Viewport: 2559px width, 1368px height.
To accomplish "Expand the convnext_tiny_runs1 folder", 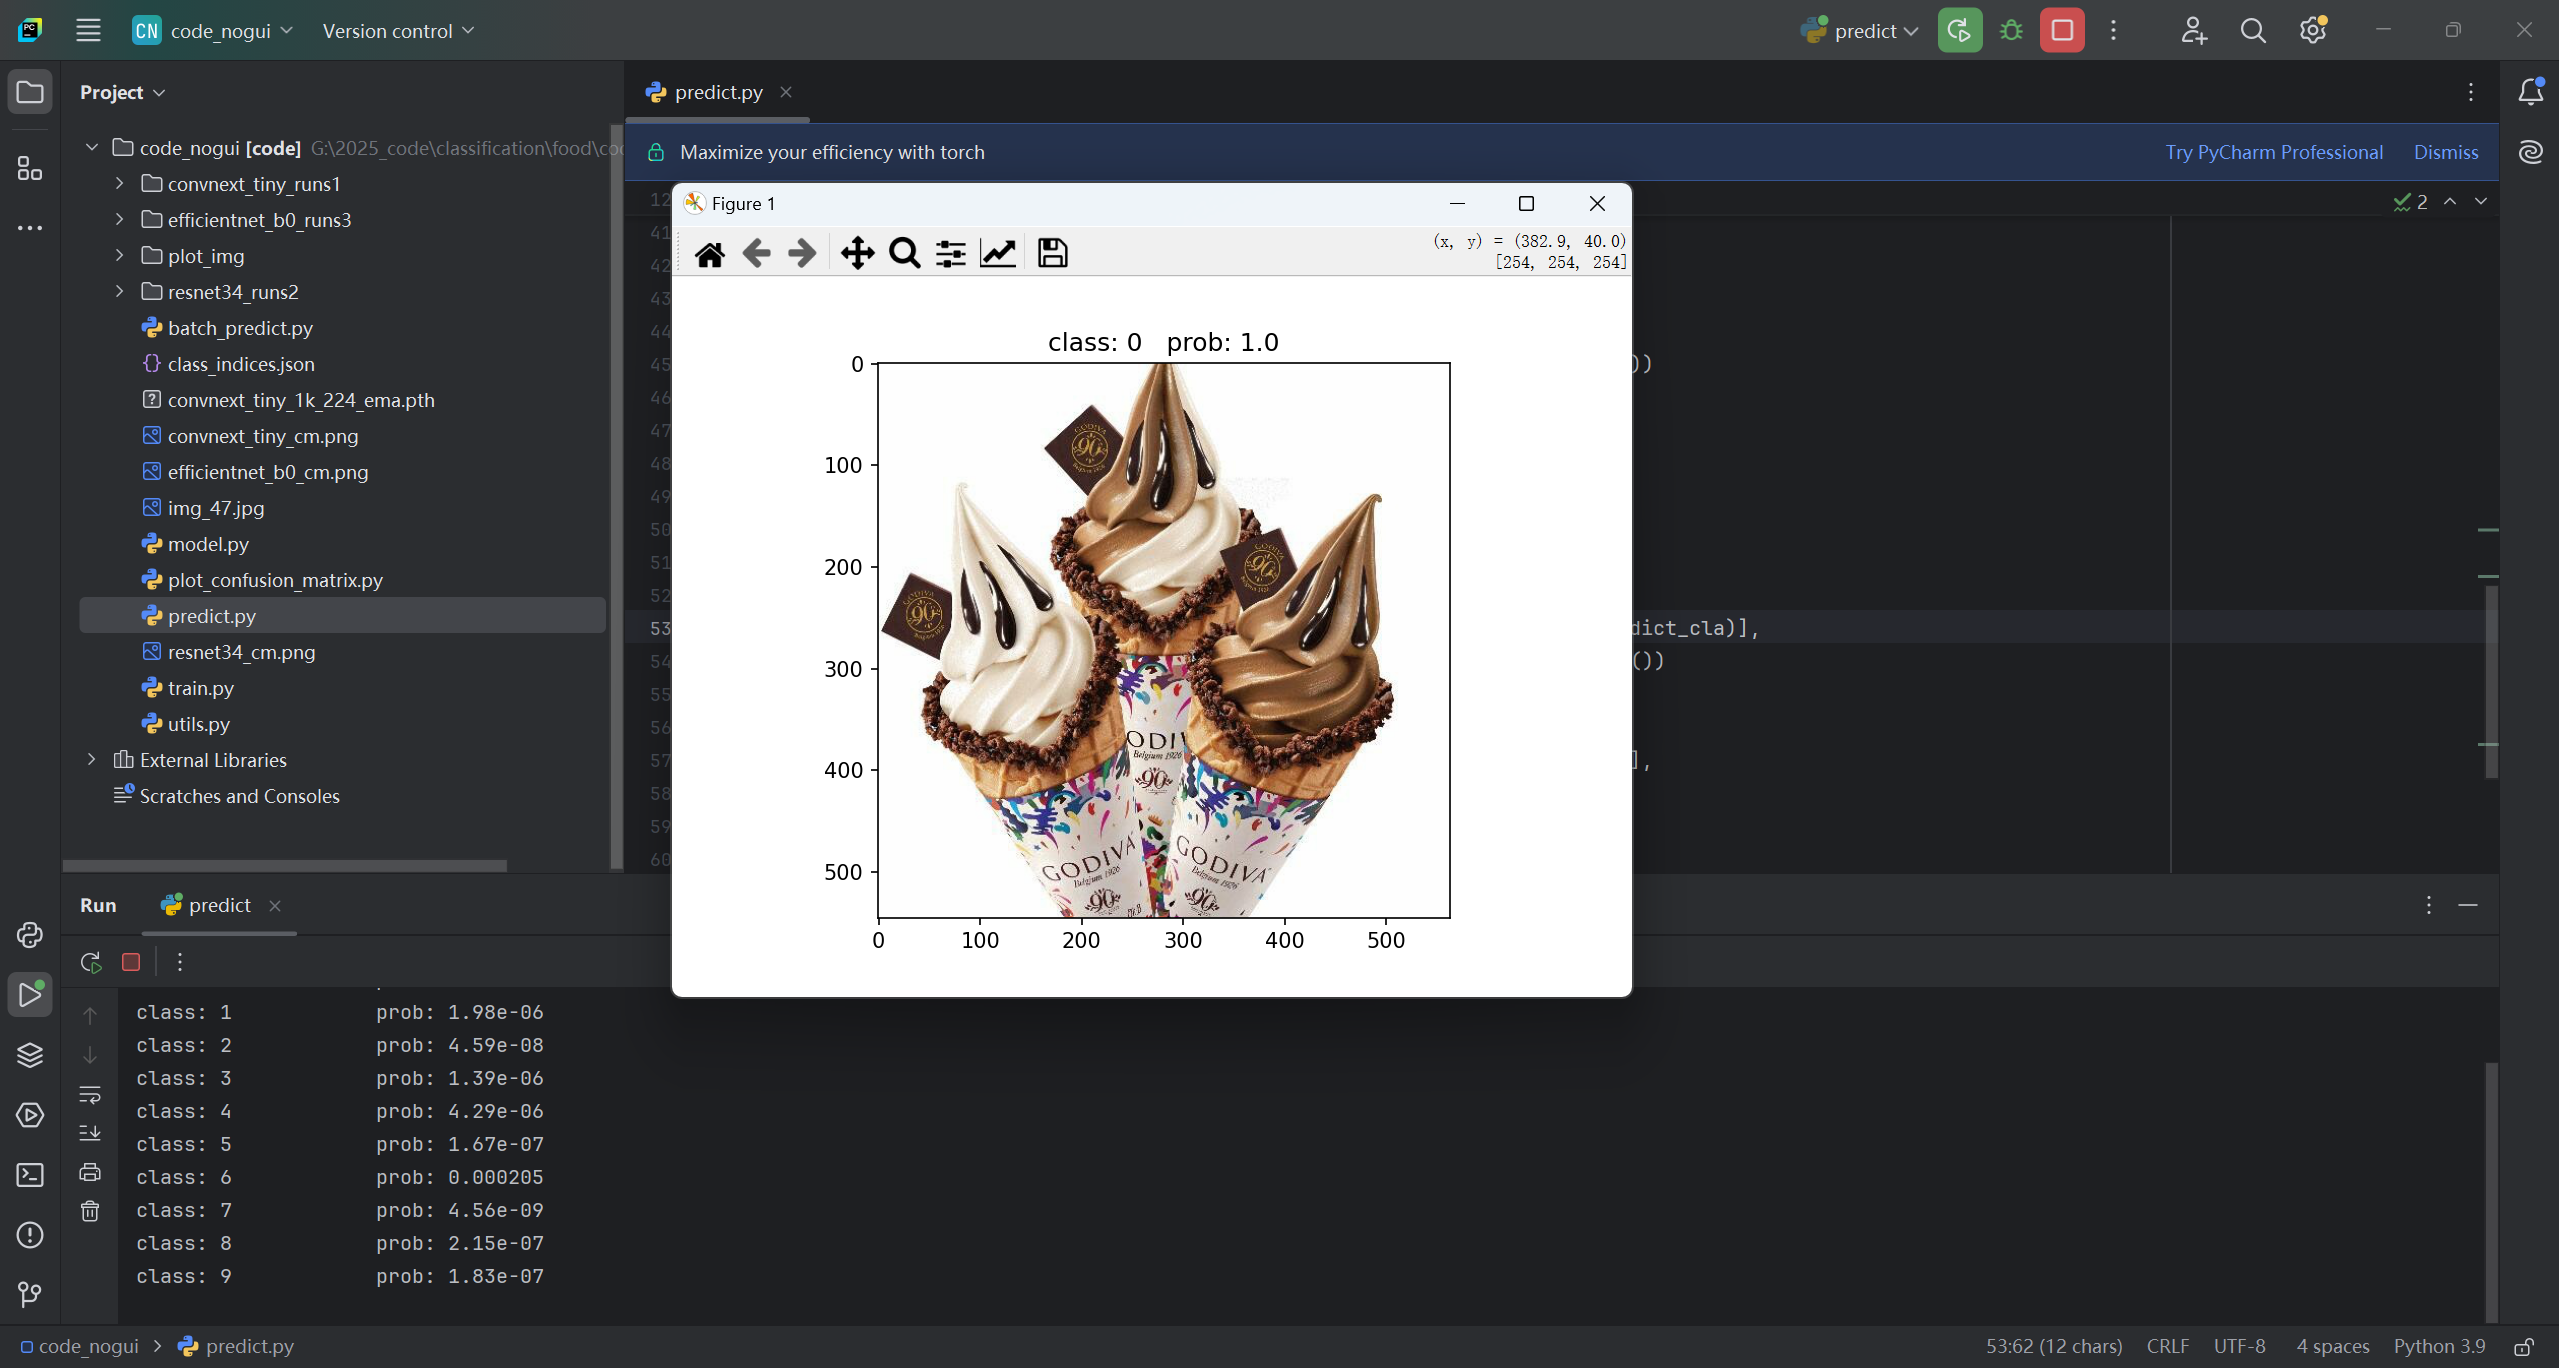I will click(x=119, y=183).
